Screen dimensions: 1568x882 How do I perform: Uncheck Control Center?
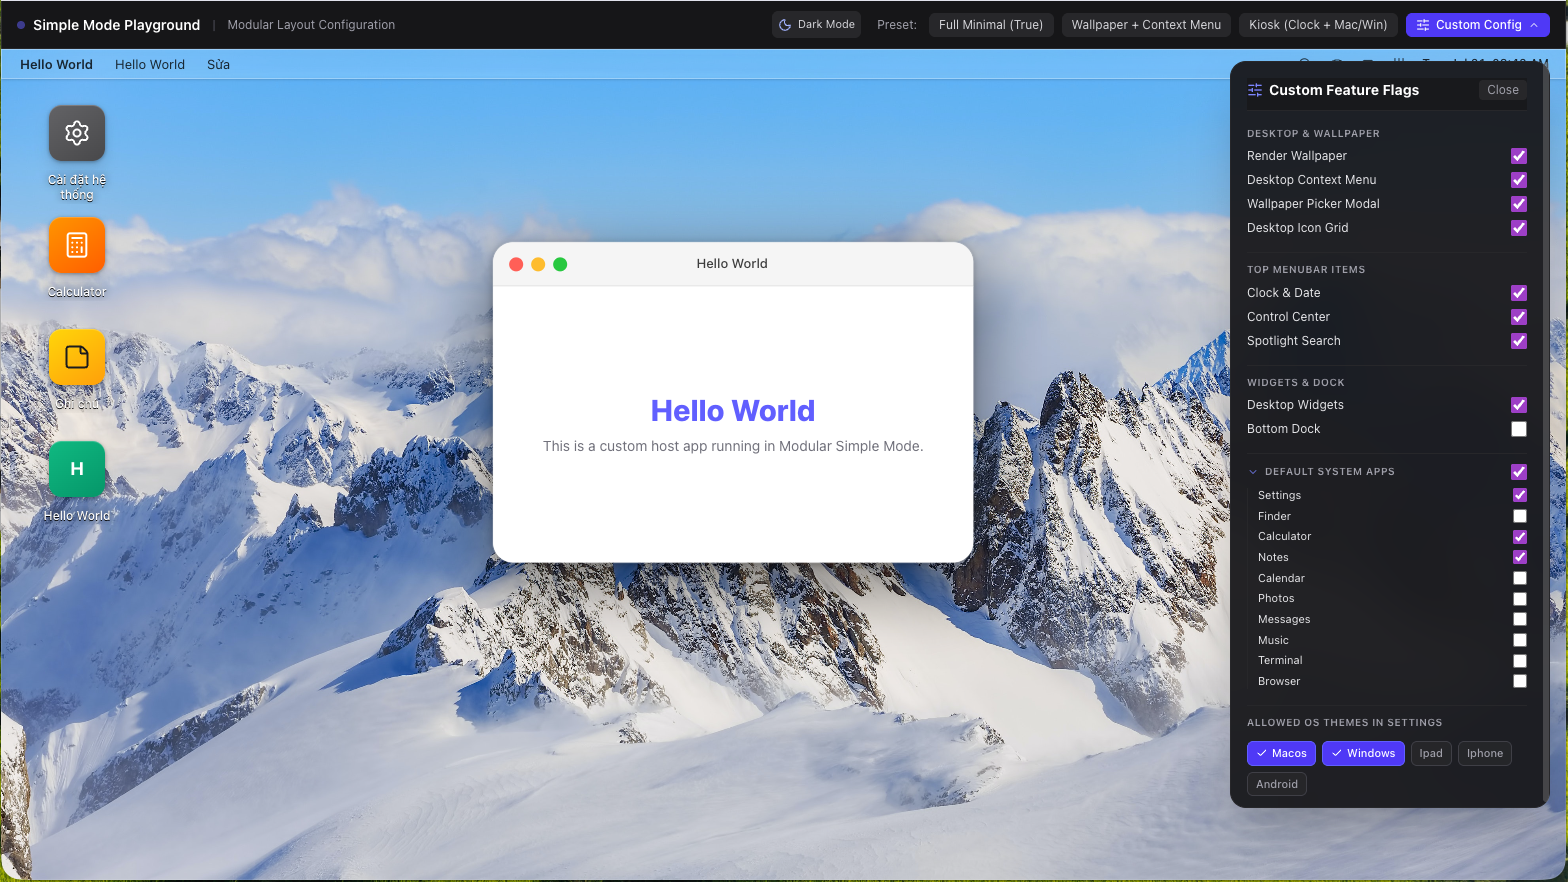[1519, 317]
